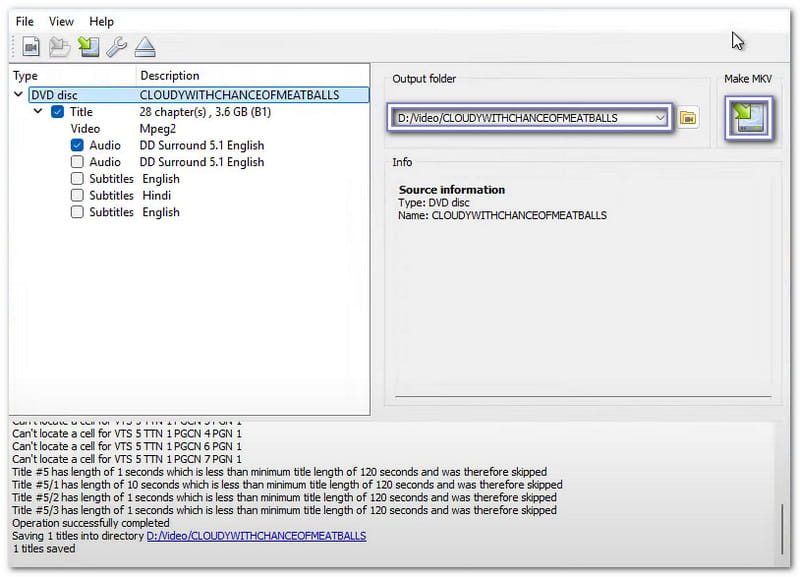Uncheck the first Audio track checkbox
Screen dimensions: 800x577
pos(78,145)
